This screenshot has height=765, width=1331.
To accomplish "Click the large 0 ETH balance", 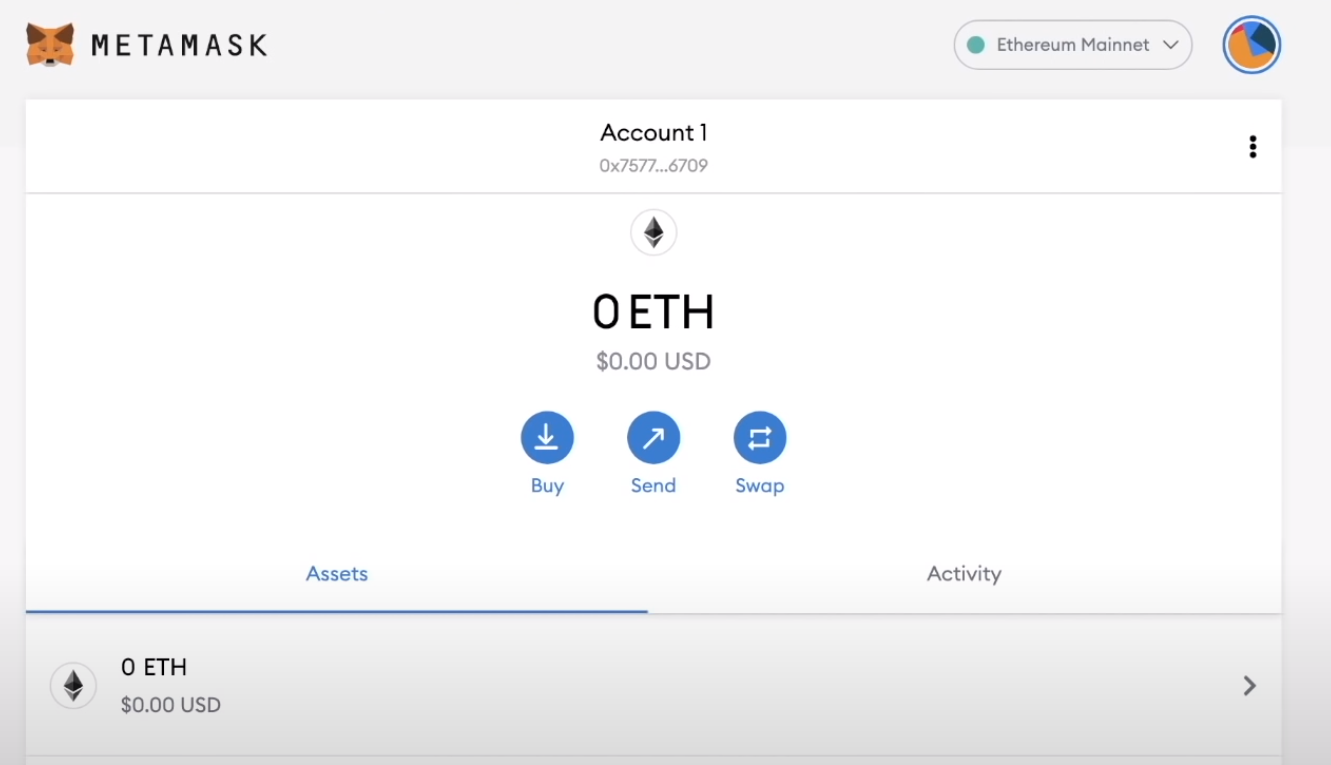I will [x=653, y=313].
